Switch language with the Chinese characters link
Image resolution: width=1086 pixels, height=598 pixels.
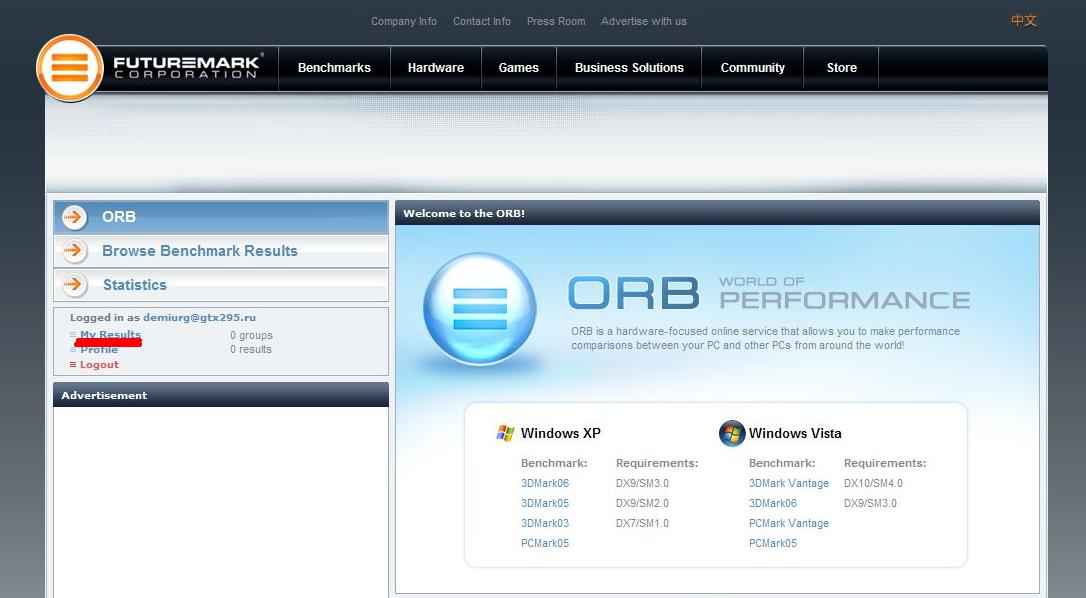tap(1023, 21)
